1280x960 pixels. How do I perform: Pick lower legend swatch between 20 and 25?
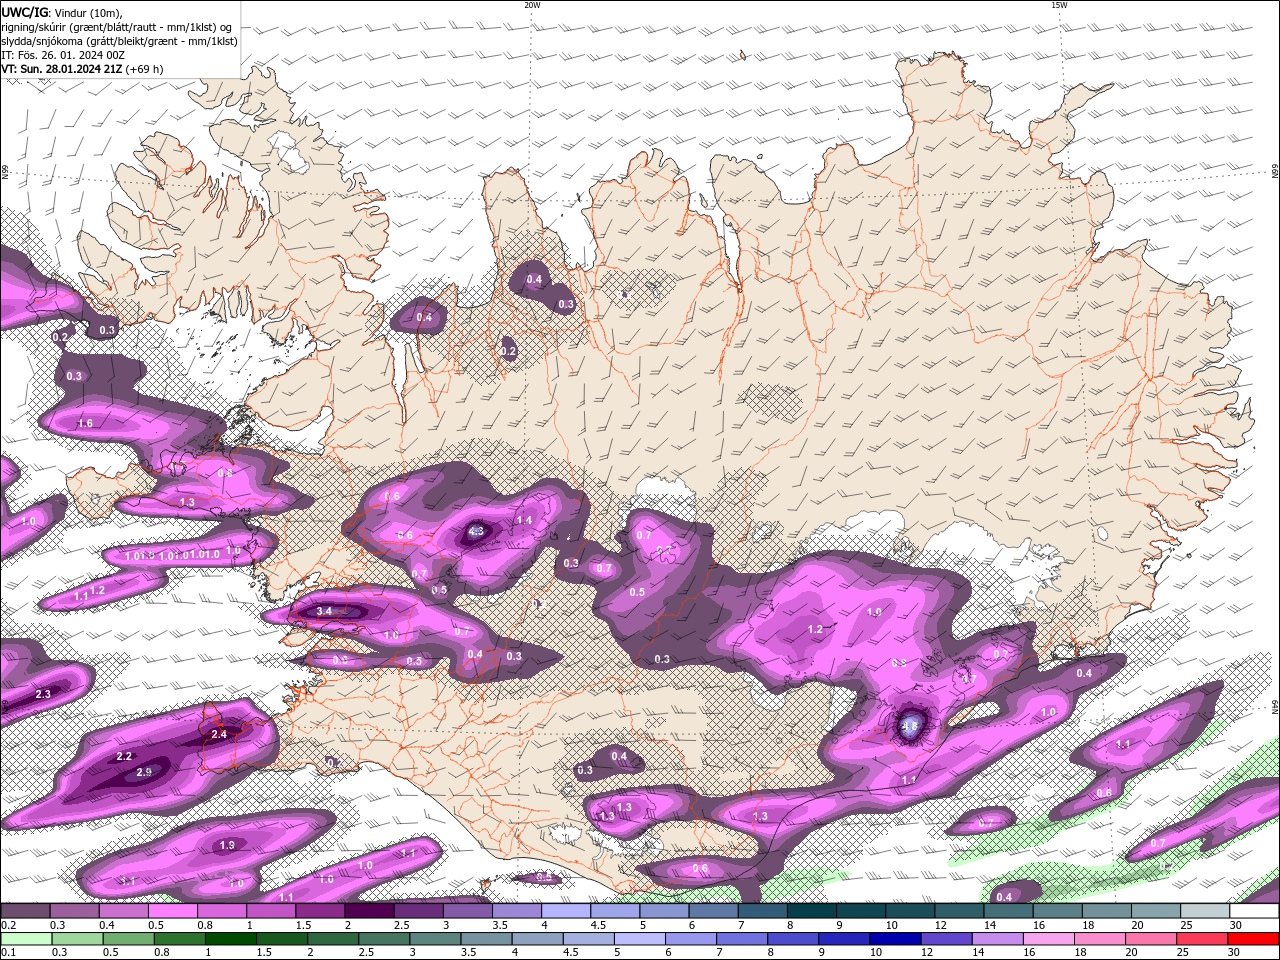point(1150,939)
